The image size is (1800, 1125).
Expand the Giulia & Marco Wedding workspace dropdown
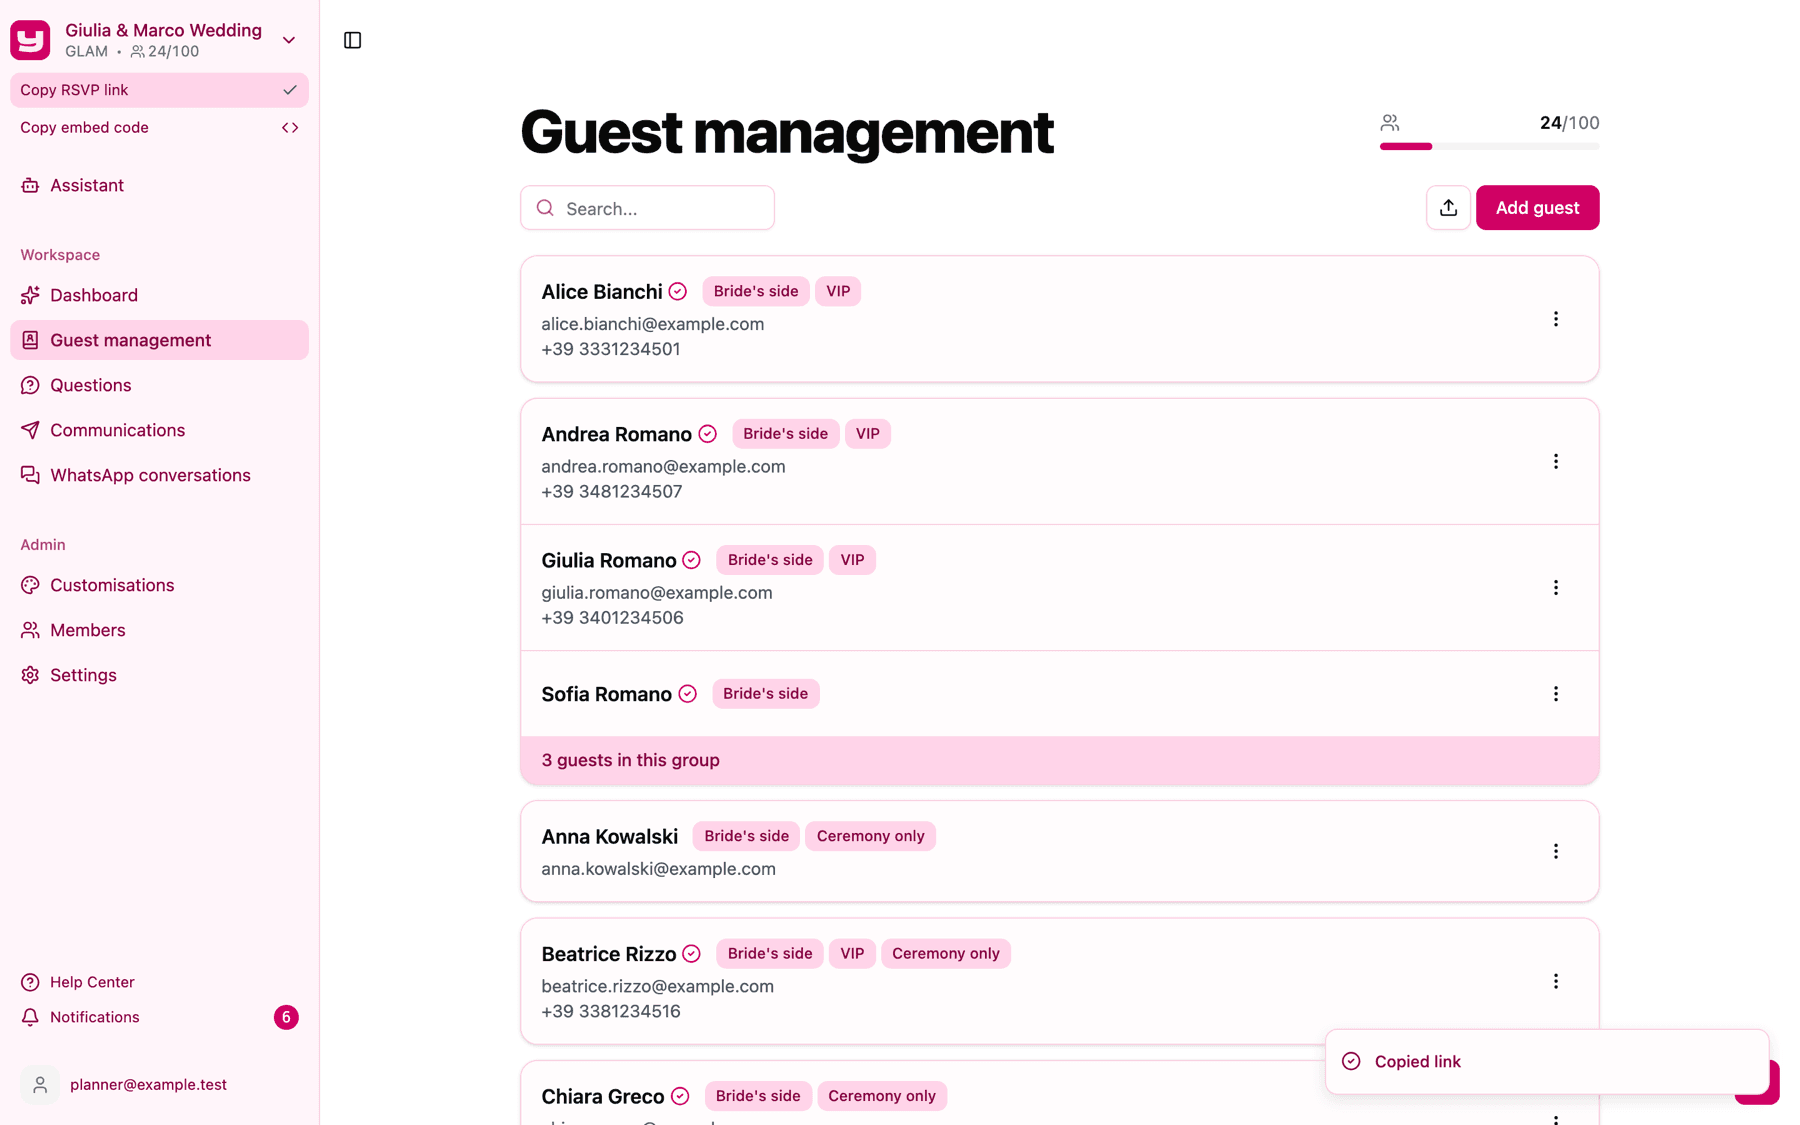289,40
